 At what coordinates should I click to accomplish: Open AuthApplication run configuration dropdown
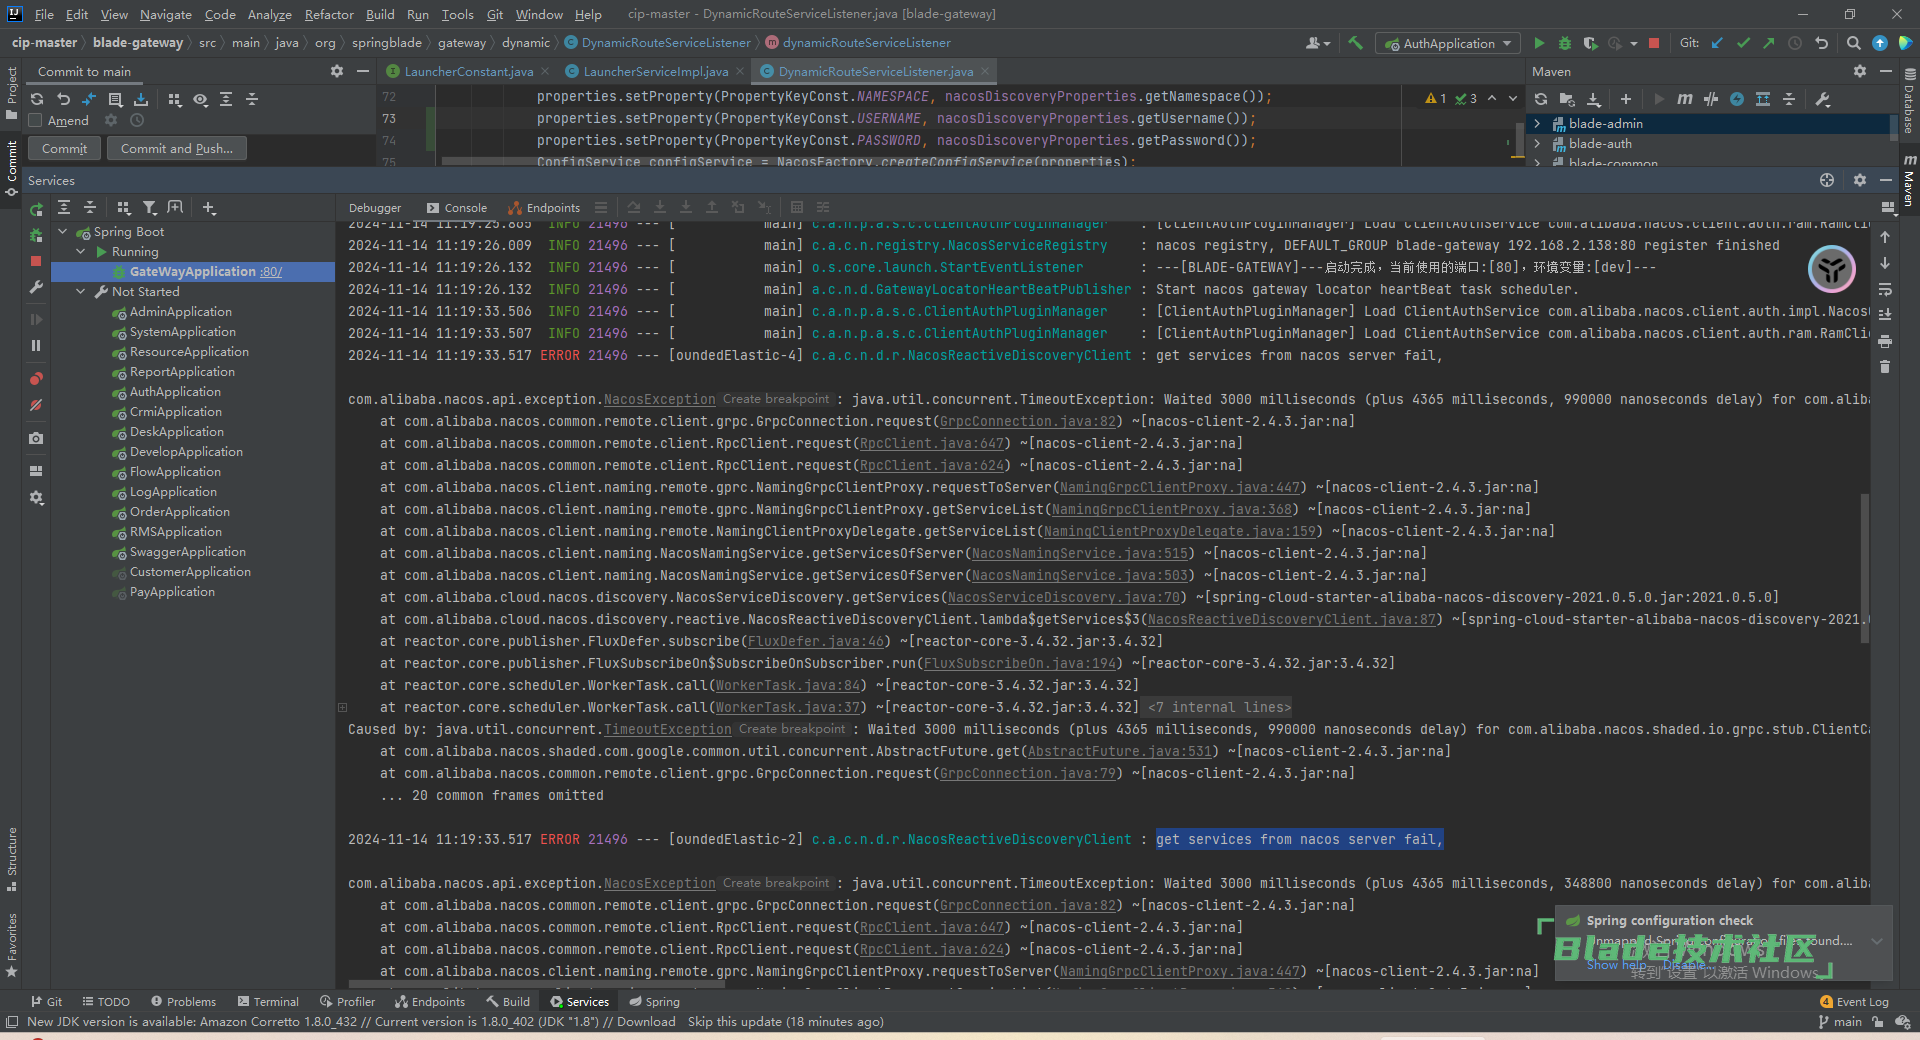tap(1447, 43)
